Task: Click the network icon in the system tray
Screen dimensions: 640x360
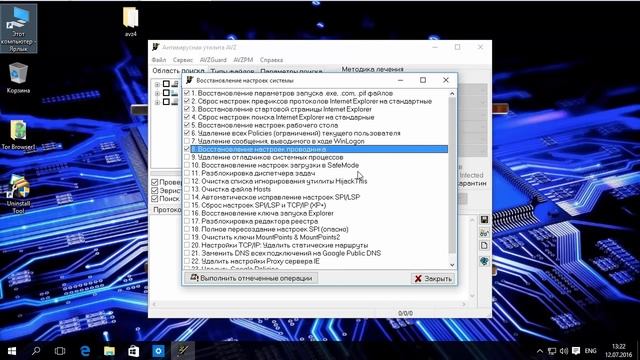Action: pyautogui.click(x=552, y=351)
